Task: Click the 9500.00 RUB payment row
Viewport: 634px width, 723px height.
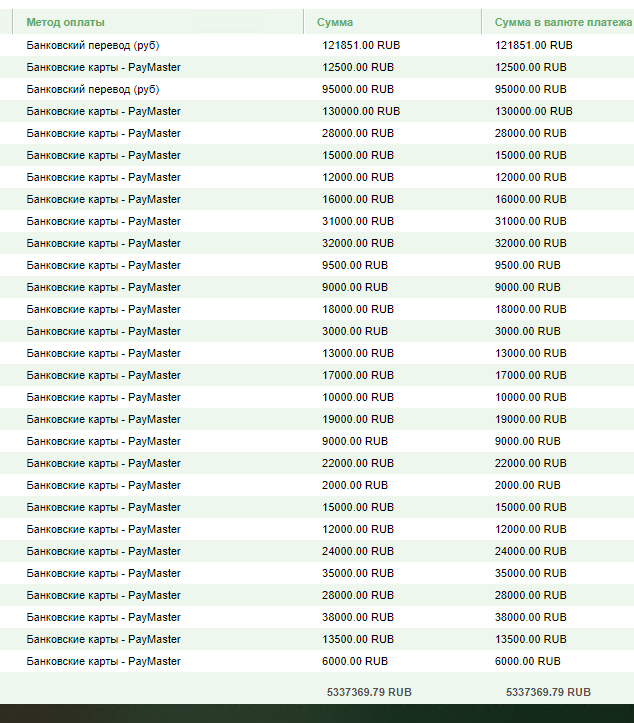Action: (317, 265)
